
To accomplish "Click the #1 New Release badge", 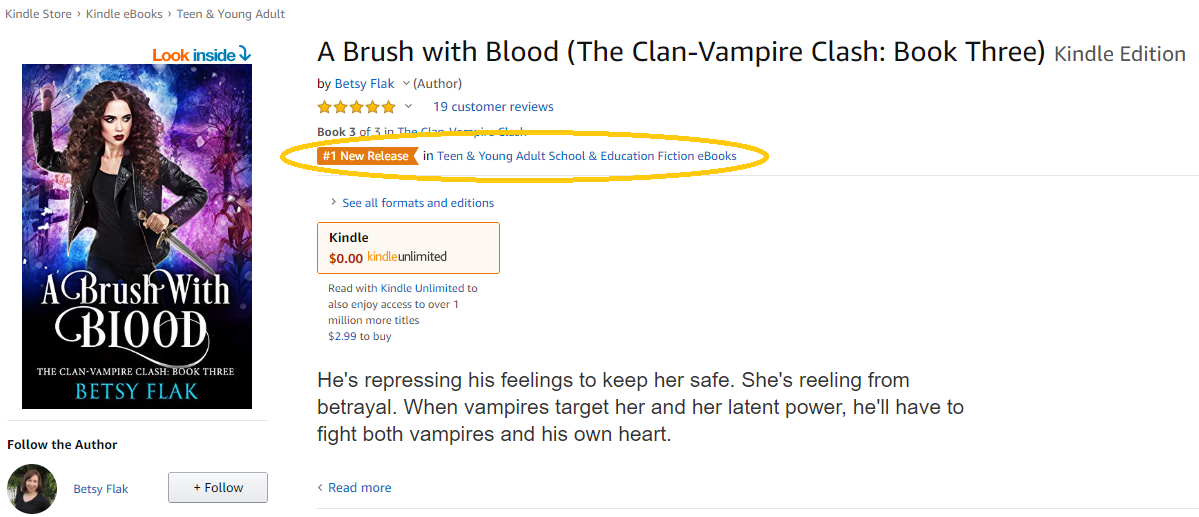I will 366,156.
